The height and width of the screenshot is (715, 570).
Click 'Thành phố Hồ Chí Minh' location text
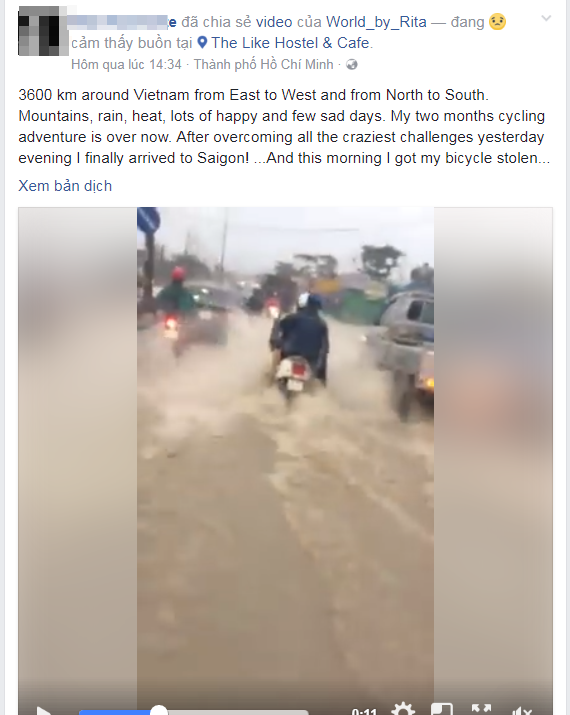(264, 64)
